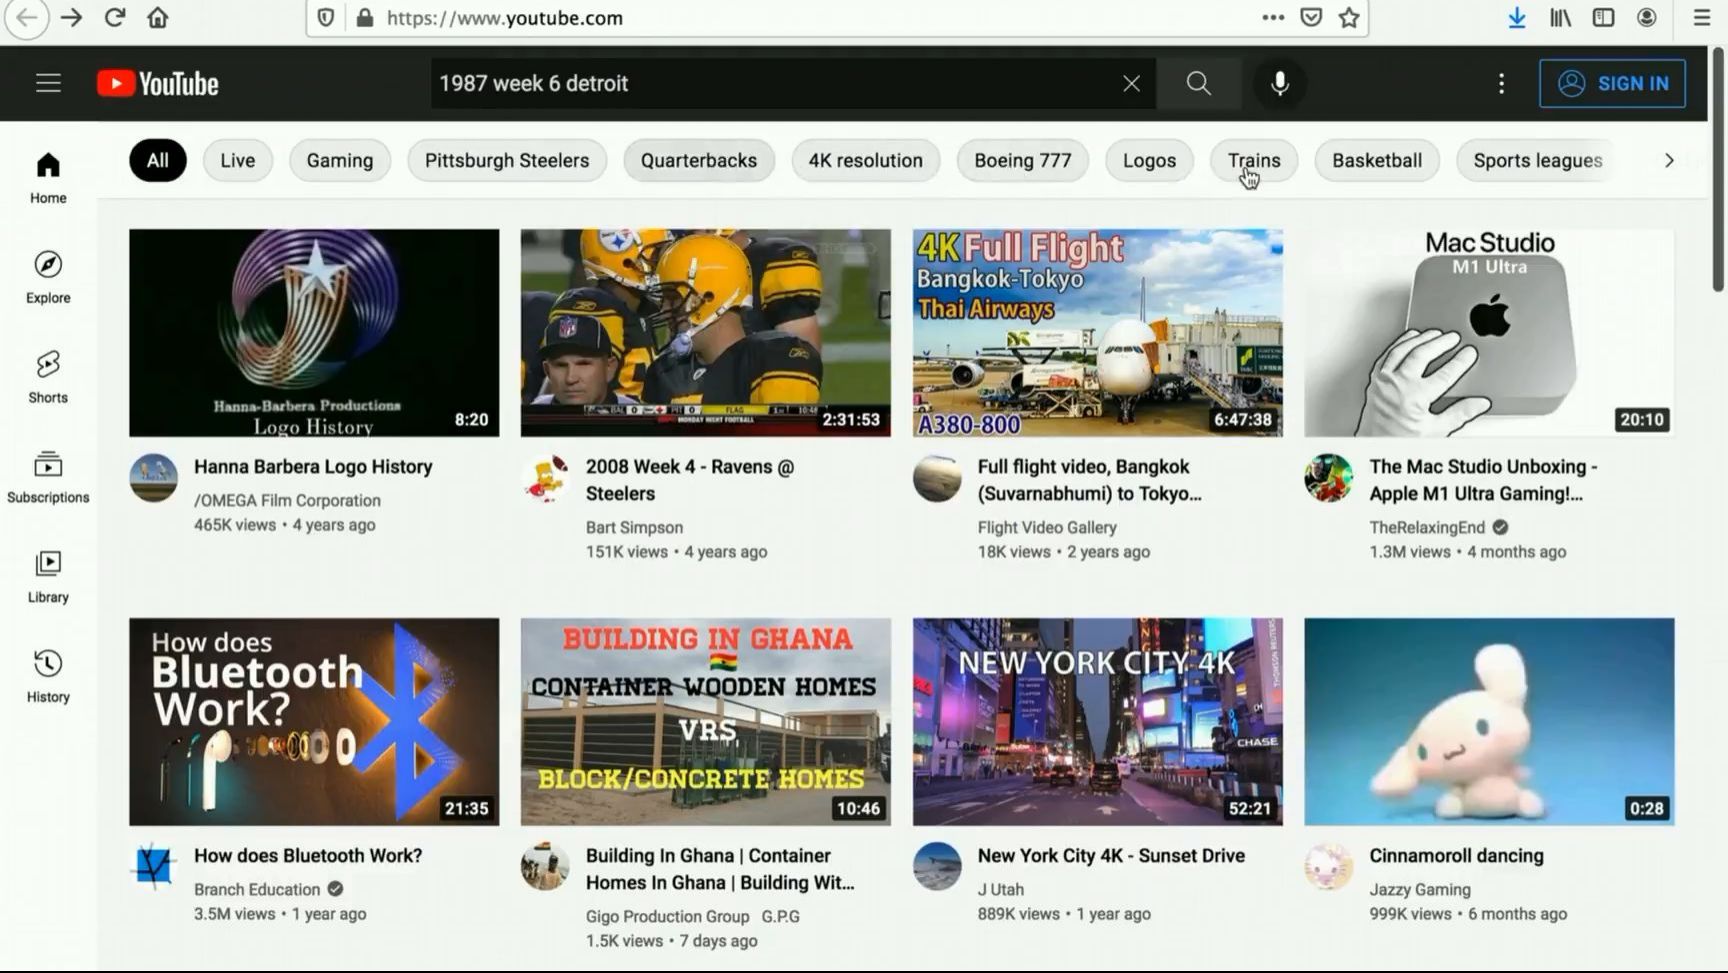This screenshot has height=973, width=1728.
Task: Click the magnifying glass search button
Action: [x=1198, y=83]
